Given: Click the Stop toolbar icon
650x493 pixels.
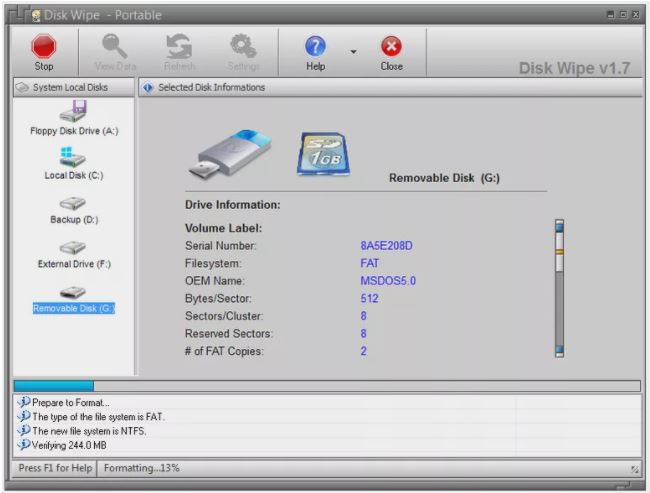Looking at the screenshot, I should [x=44, y=46].
